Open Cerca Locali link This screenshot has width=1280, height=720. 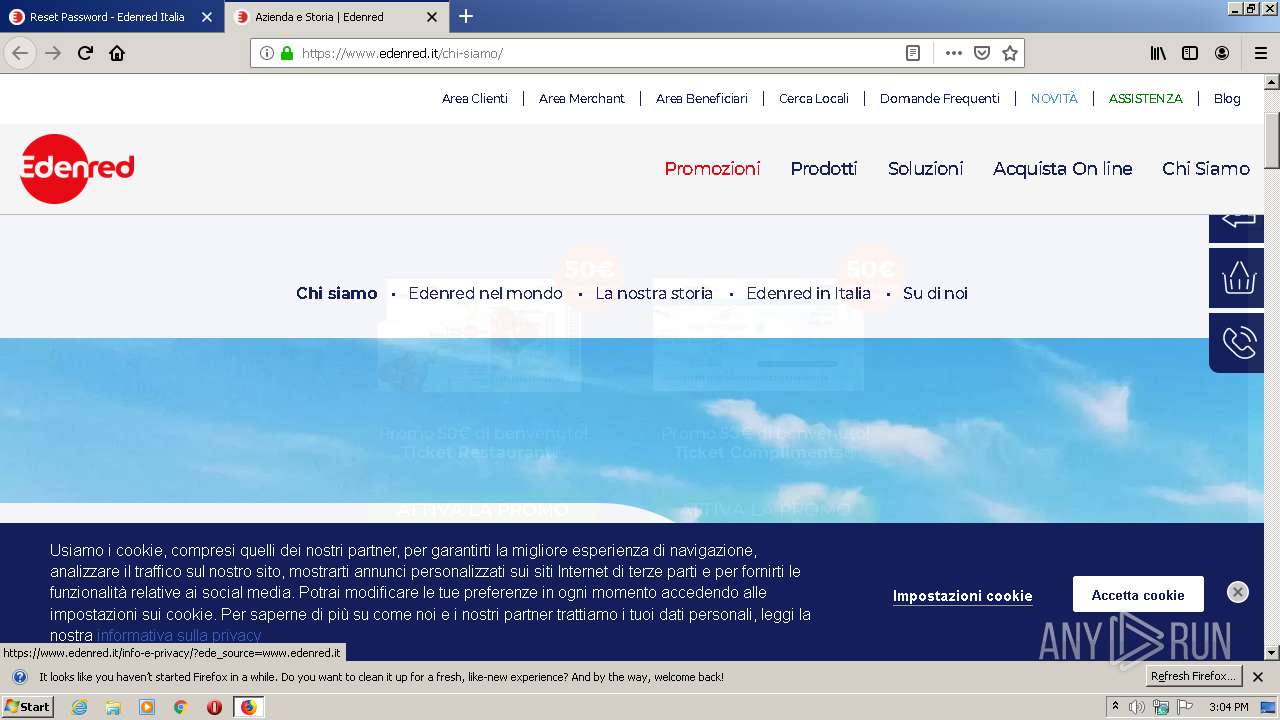(814, 98)
